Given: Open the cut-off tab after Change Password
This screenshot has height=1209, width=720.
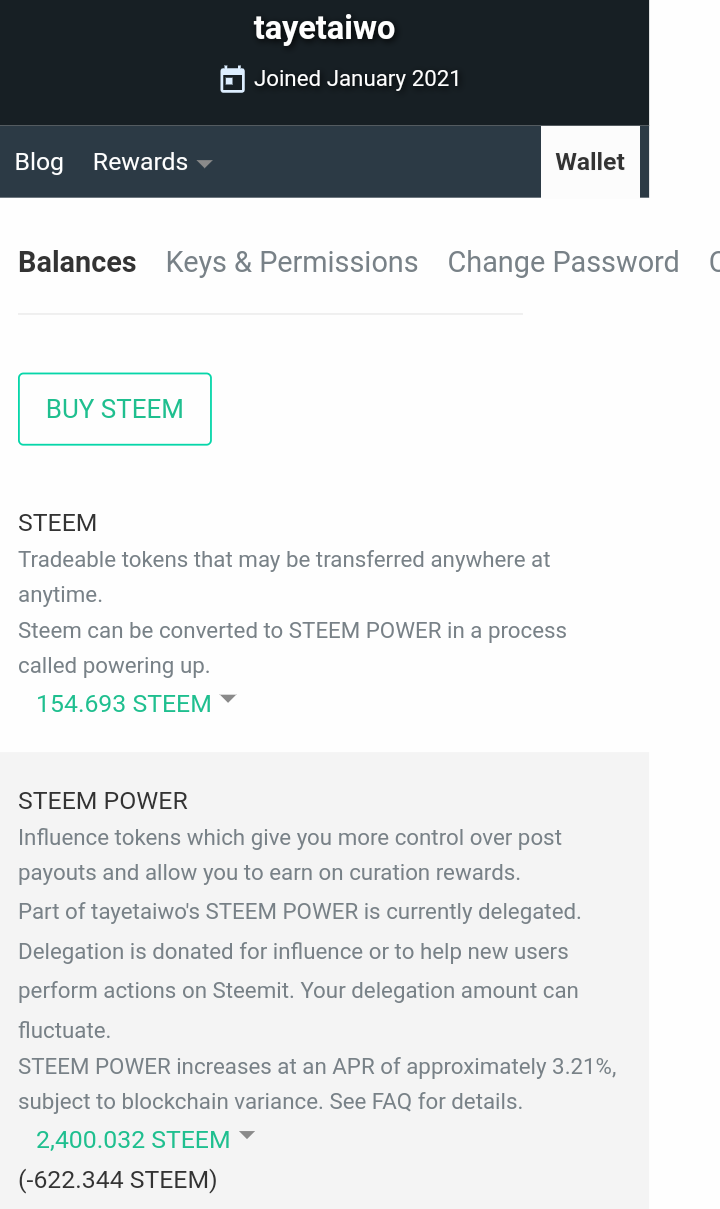Looking at the screenshot, I should click(x=714, y=262).
